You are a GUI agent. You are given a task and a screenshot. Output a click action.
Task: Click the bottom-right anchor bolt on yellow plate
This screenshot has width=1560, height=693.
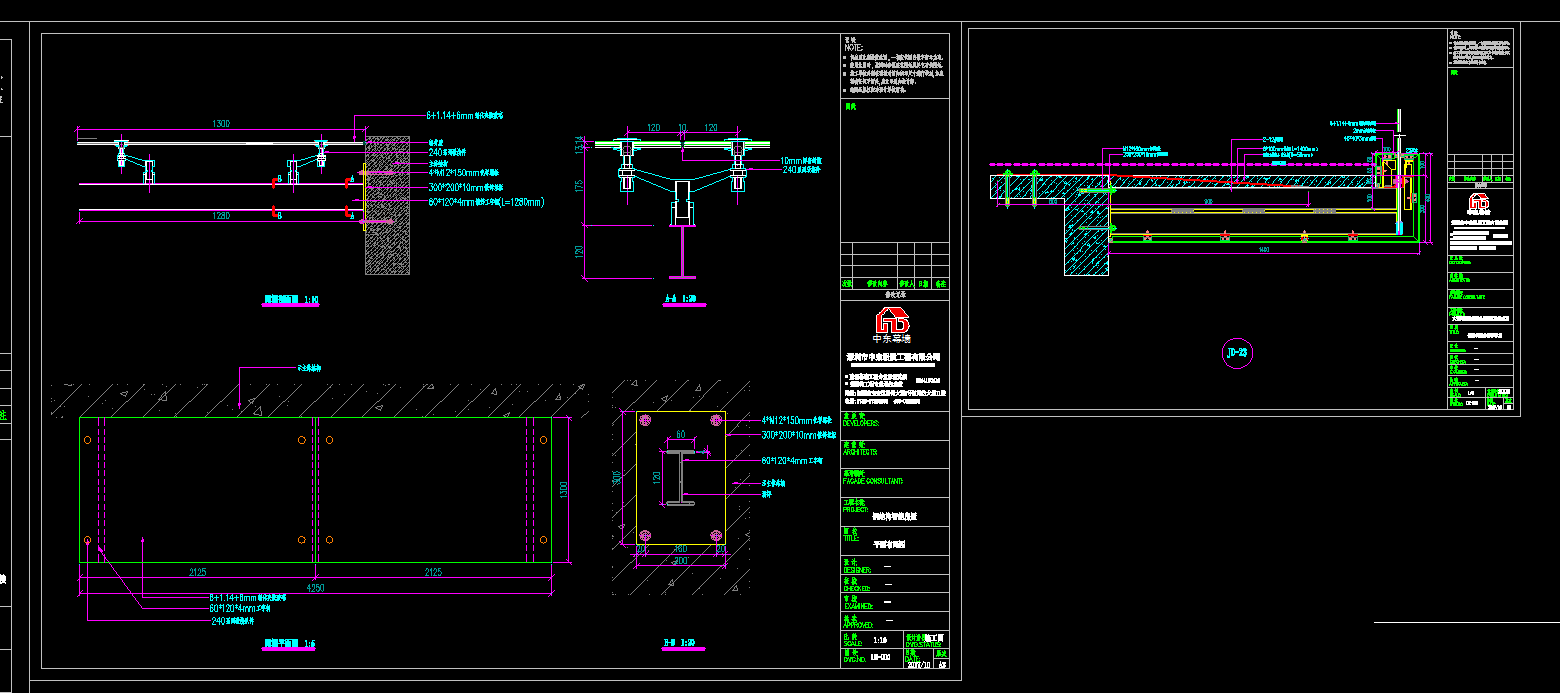[714, 534]
